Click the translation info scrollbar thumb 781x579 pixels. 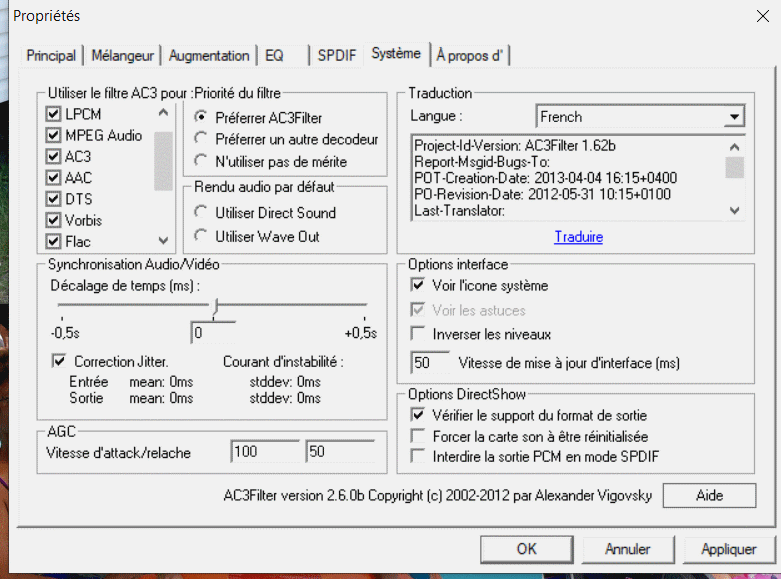pos(734,167)
